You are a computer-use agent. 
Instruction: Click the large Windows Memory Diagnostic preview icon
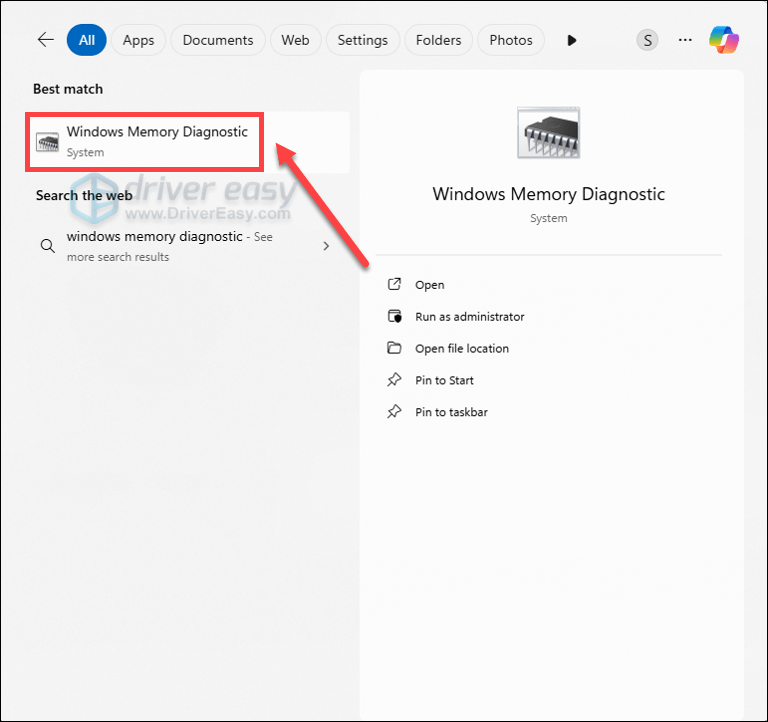548,134
